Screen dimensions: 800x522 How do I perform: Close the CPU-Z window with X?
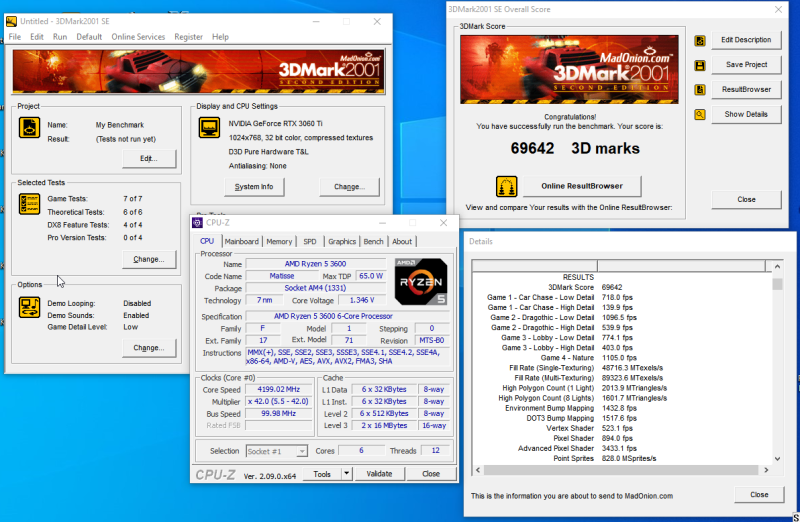443,223
